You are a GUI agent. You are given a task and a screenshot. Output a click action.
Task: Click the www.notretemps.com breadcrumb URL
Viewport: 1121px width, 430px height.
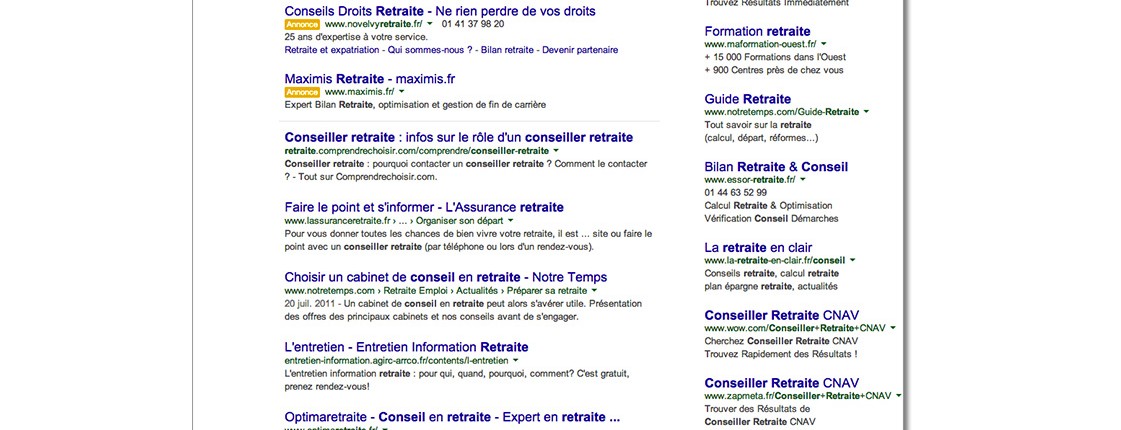pos(330,290)
